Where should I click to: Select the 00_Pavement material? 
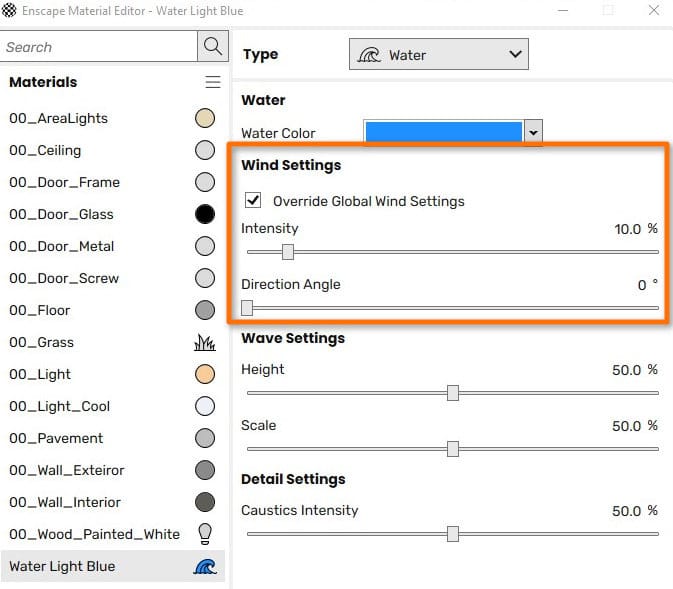(x=56, y=438)
